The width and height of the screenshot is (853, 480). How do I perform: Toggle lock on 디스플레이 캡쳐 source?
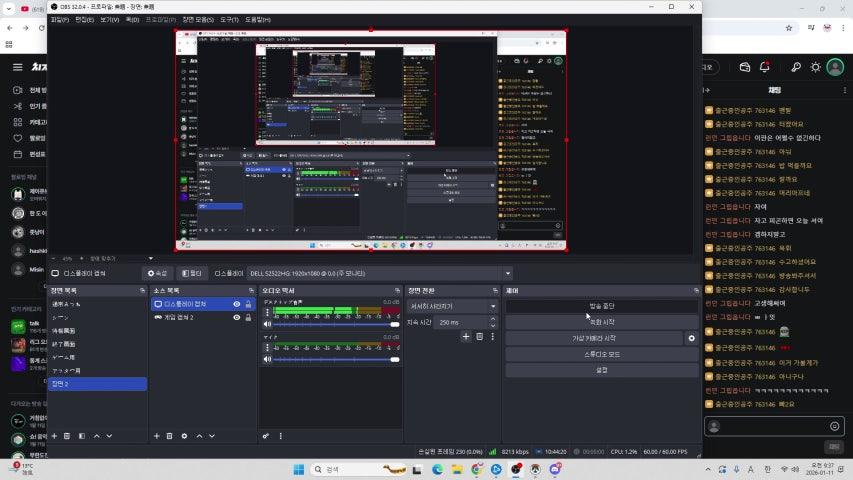click(x=248, y=304)
